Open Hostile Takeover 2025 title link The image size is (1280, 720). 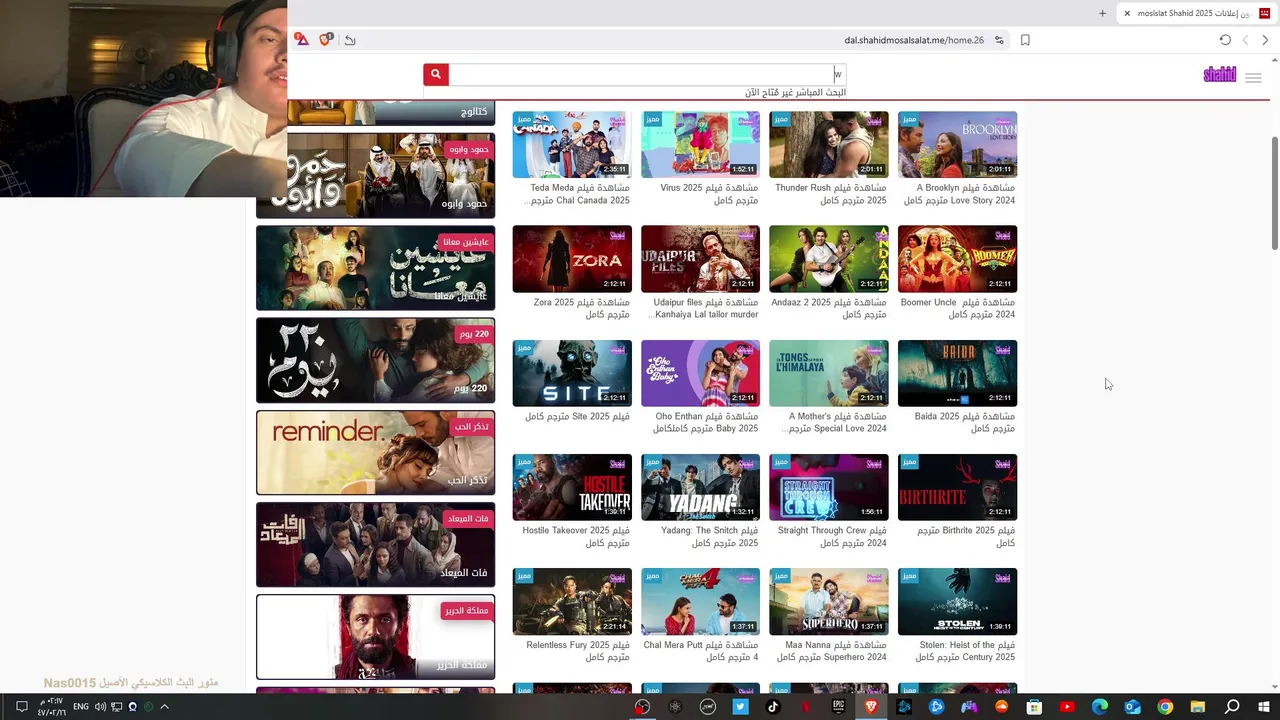point(576,537)
